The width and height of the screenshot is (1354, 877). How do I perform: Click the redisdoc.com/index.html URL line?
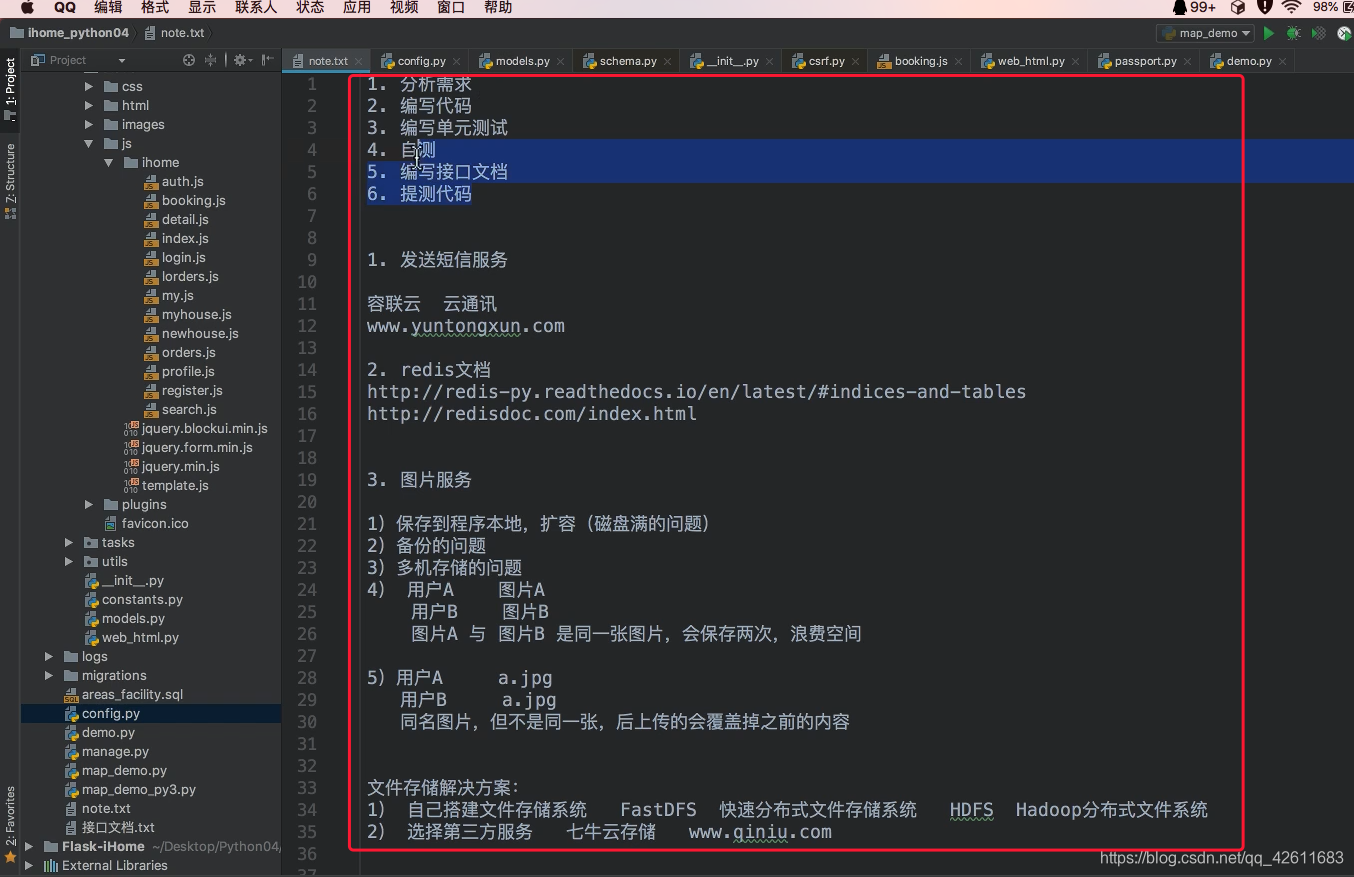point(532,414)
